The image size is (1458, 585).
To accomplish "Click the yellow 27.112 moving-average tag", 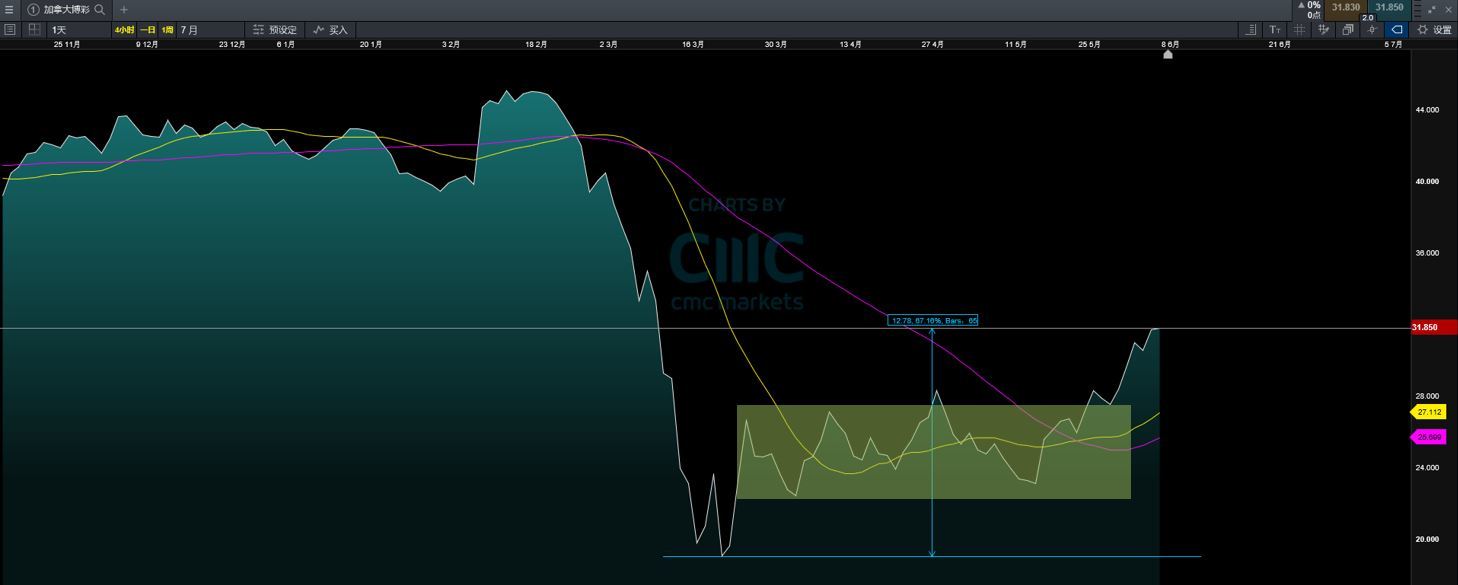I will tap(1428, 412).
